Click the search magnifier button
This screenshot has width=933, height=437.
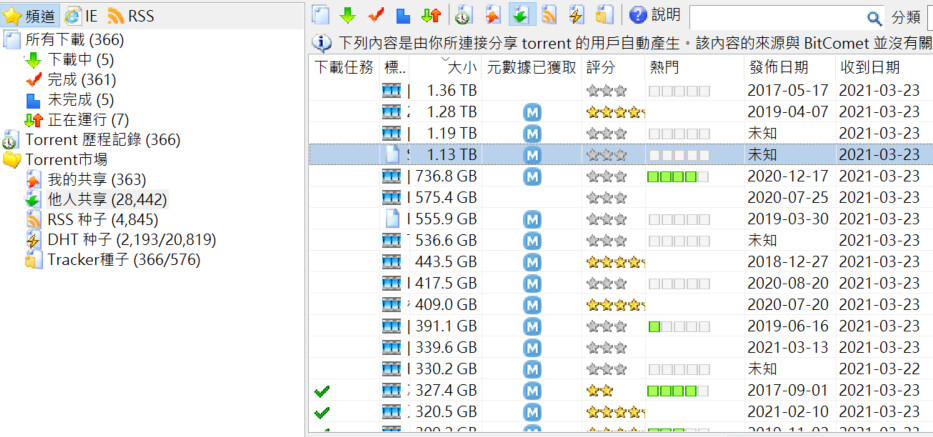tap(873, 17)
